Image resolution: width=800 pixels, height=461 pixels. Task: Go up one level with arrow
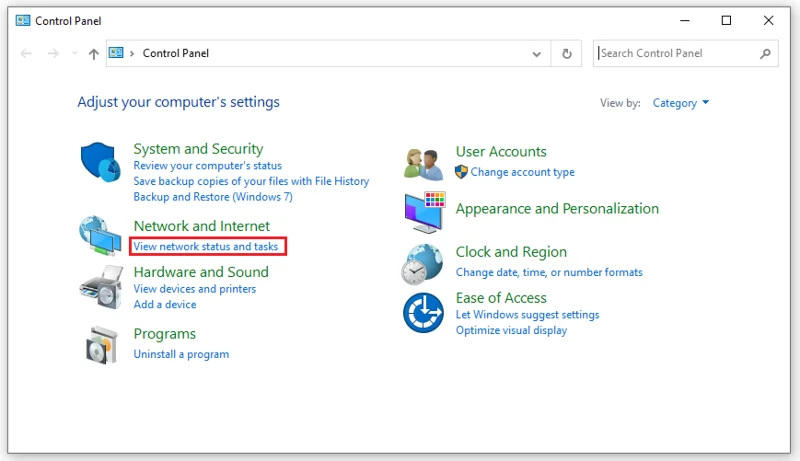coord(93,54)
